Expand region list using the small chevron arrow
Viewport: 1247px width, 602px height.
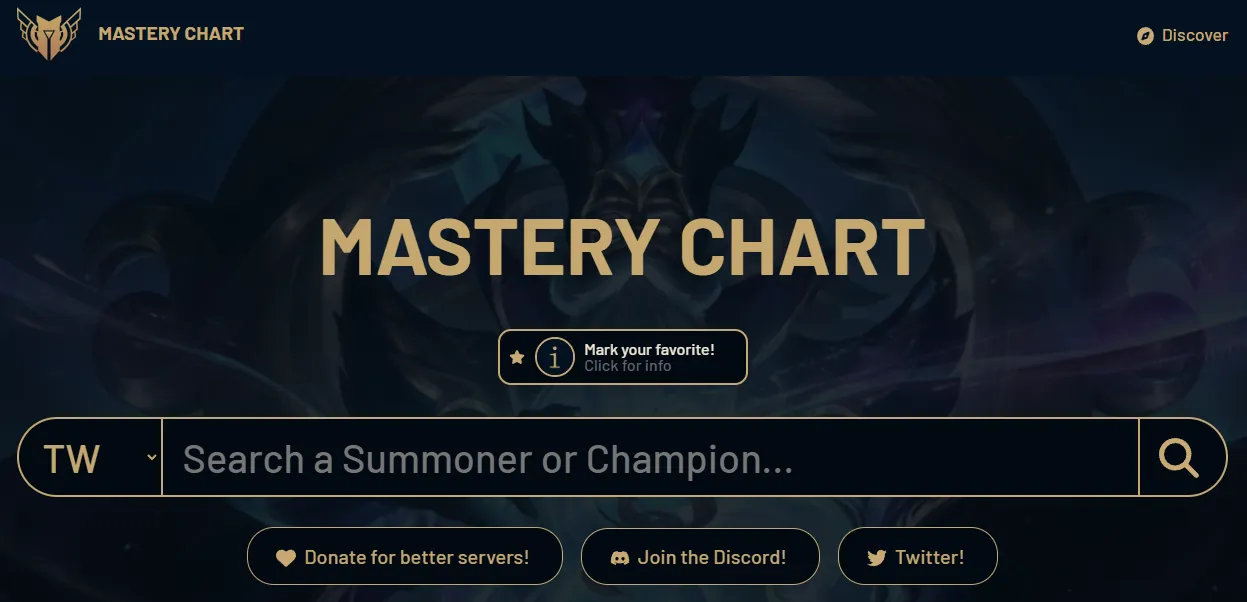(x=151, y=457)
